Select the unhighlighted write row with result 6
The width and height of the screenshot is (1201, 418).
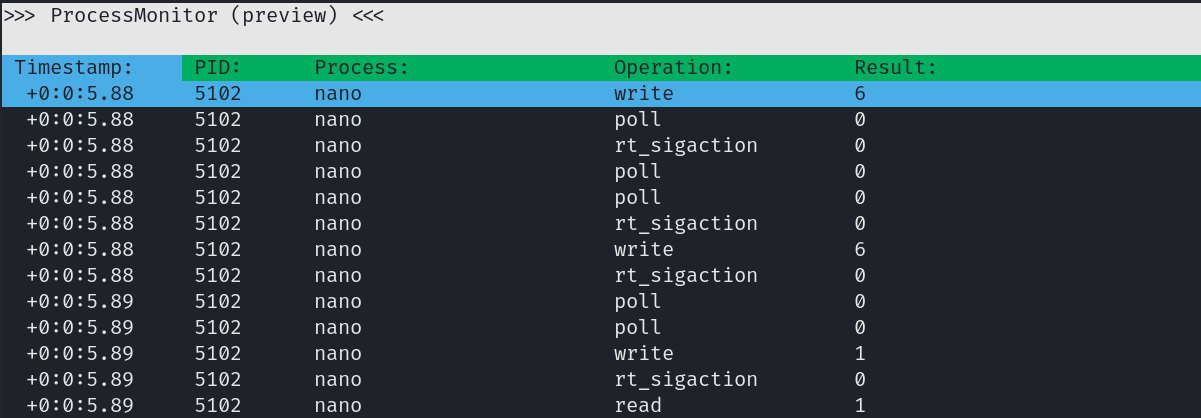600,250
